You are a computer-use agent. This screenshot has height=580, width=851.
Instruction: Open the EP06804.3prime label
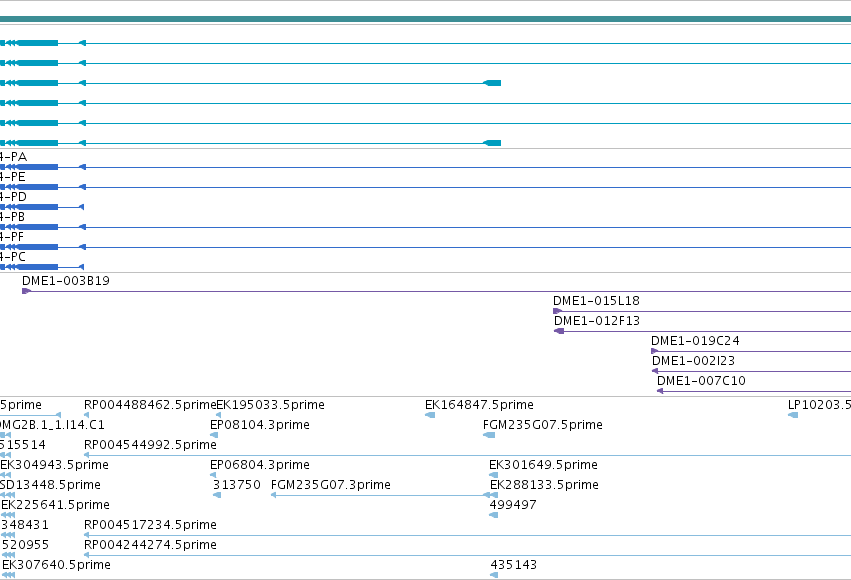260,465
